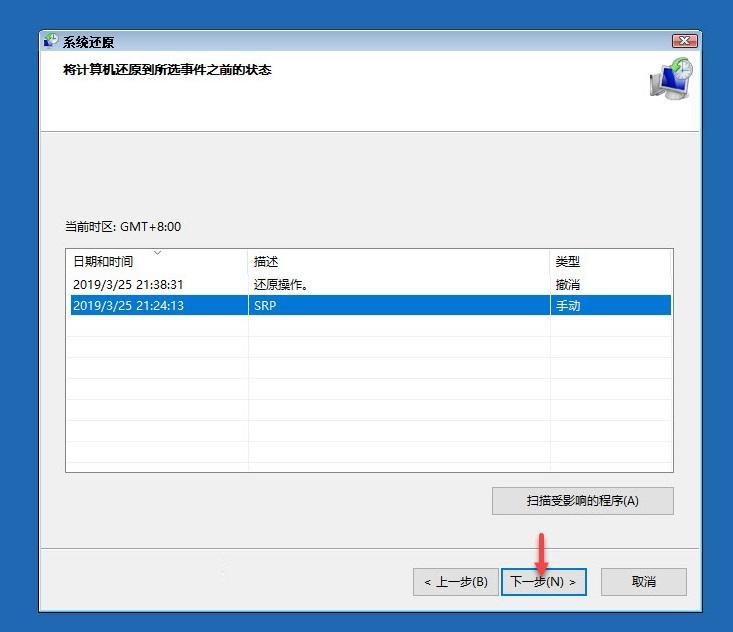
Task: Go back with 上一步(B) button
Action: 456,582
